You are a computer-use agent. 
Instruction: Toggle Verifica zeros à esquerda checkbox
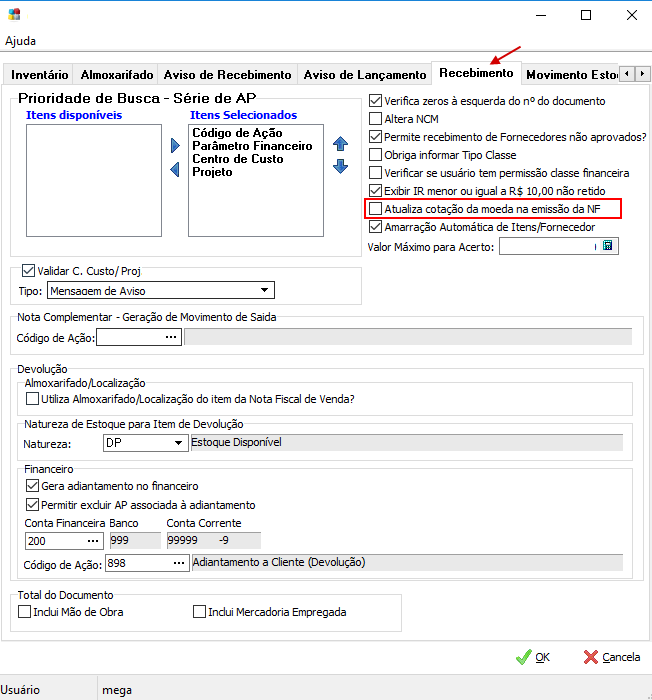[376, 100]
